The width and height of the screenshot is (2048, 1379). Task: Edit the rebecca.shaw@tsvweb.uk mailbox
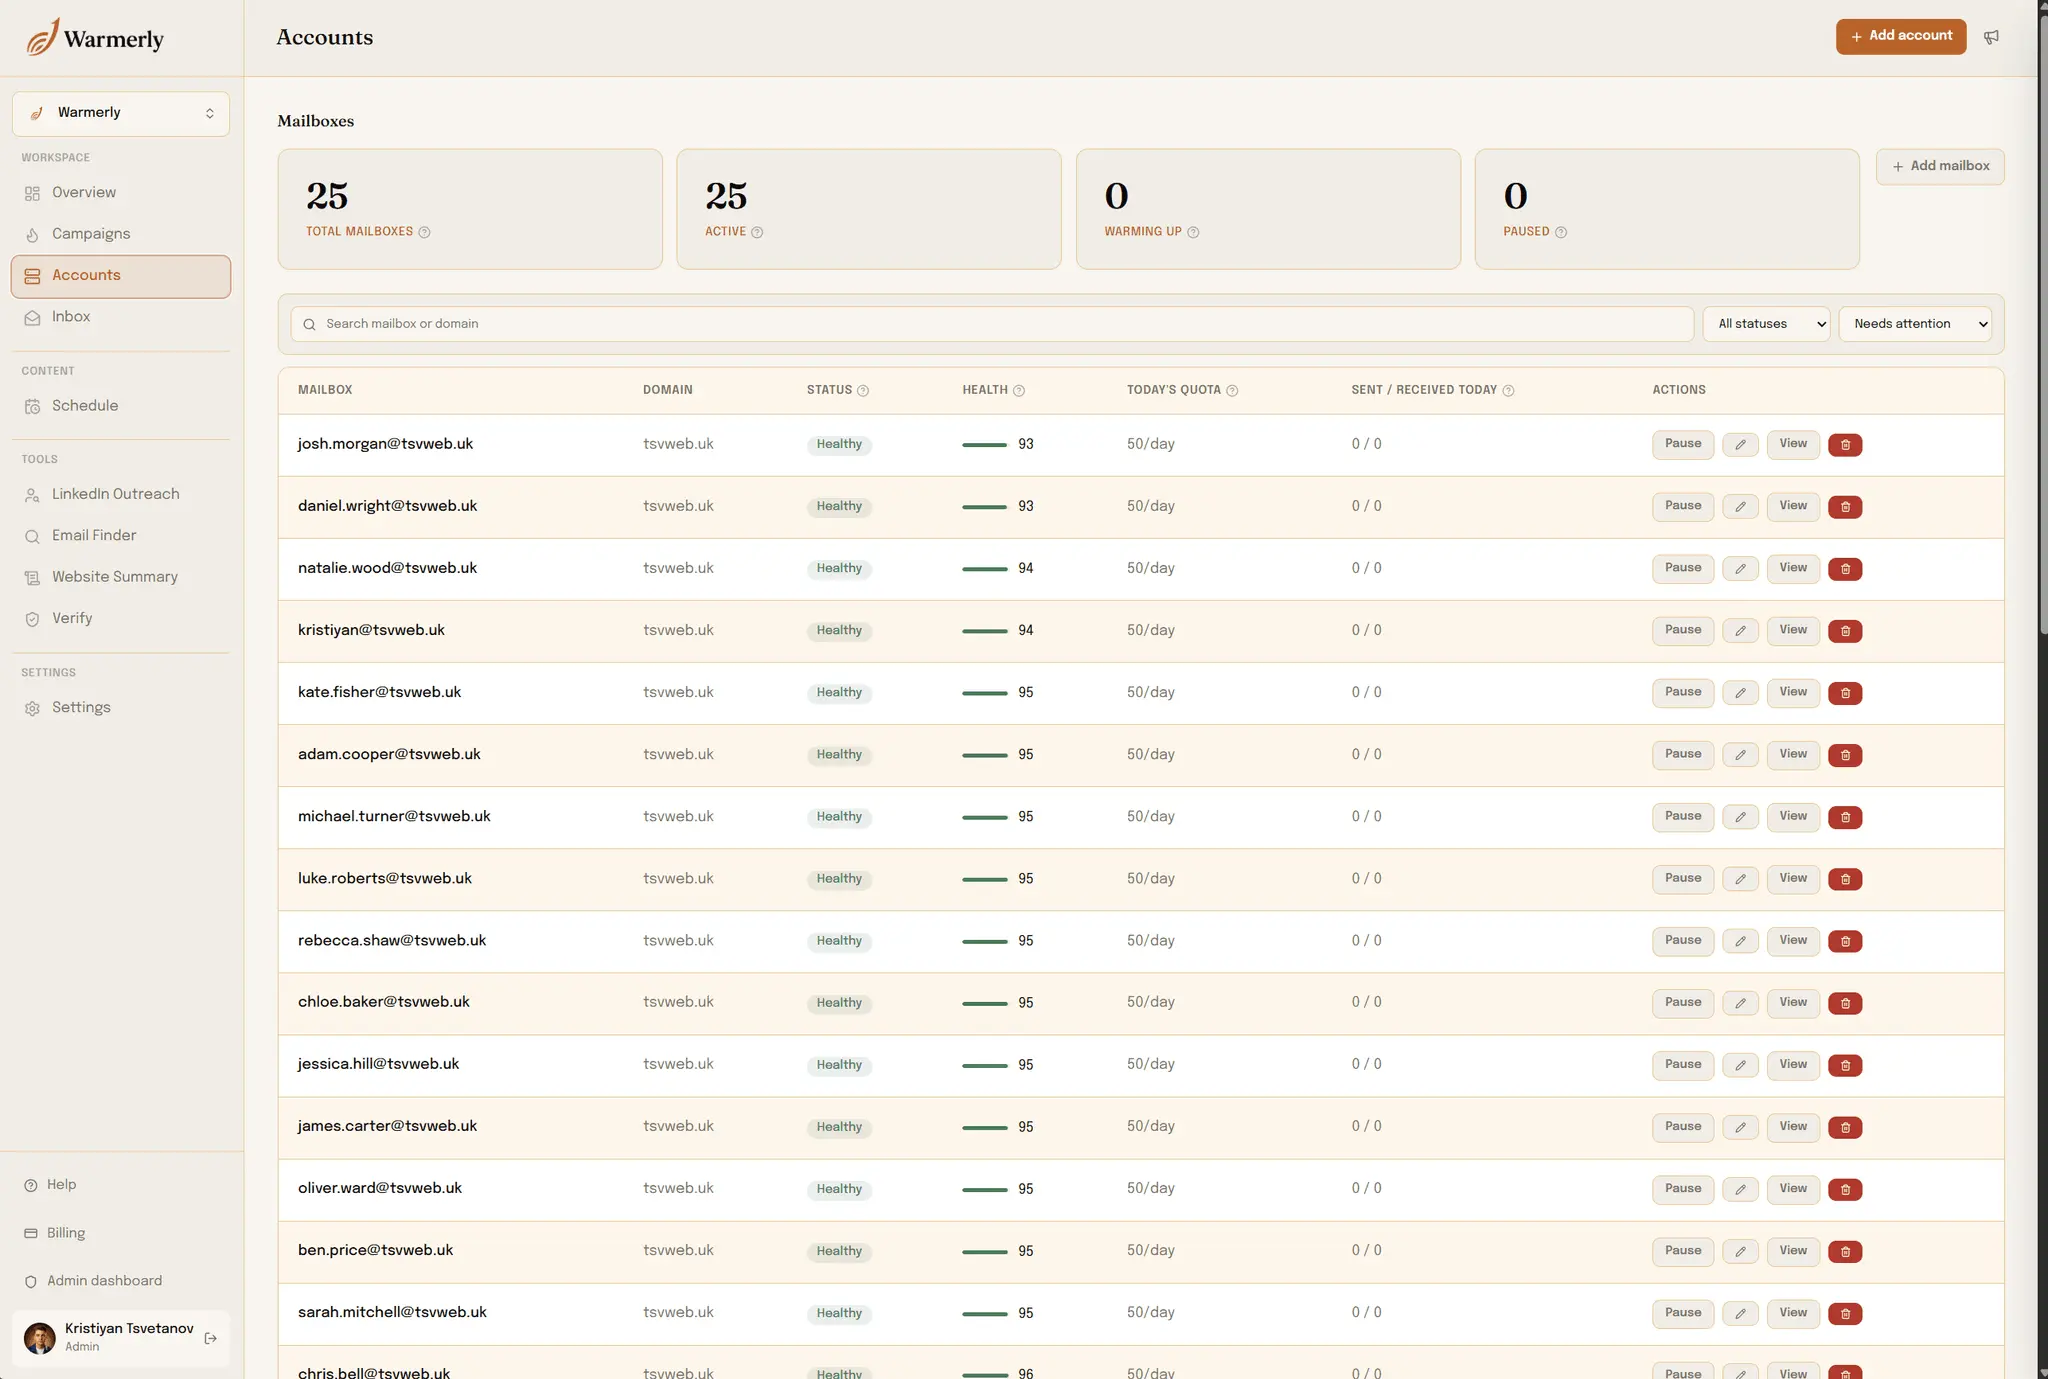(x=1740, y=941)
